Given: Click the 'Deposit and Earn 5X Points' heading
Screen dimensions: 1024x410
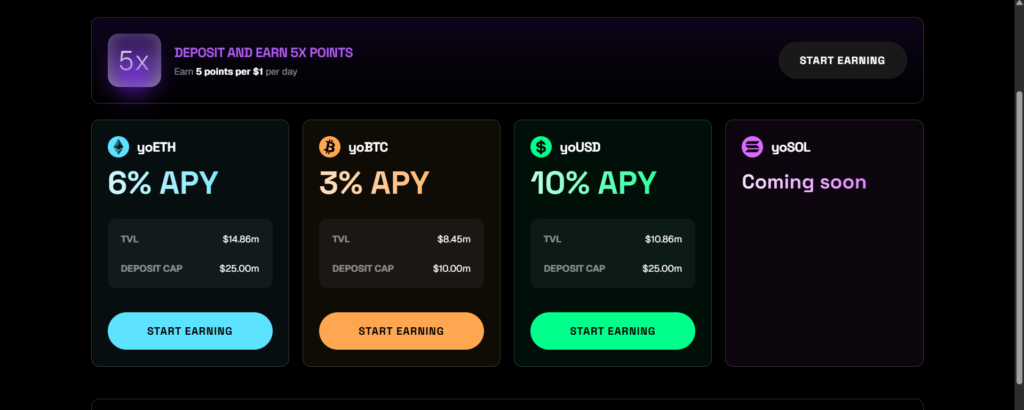Looking at the screenshot, I should (x=263, y=53).
